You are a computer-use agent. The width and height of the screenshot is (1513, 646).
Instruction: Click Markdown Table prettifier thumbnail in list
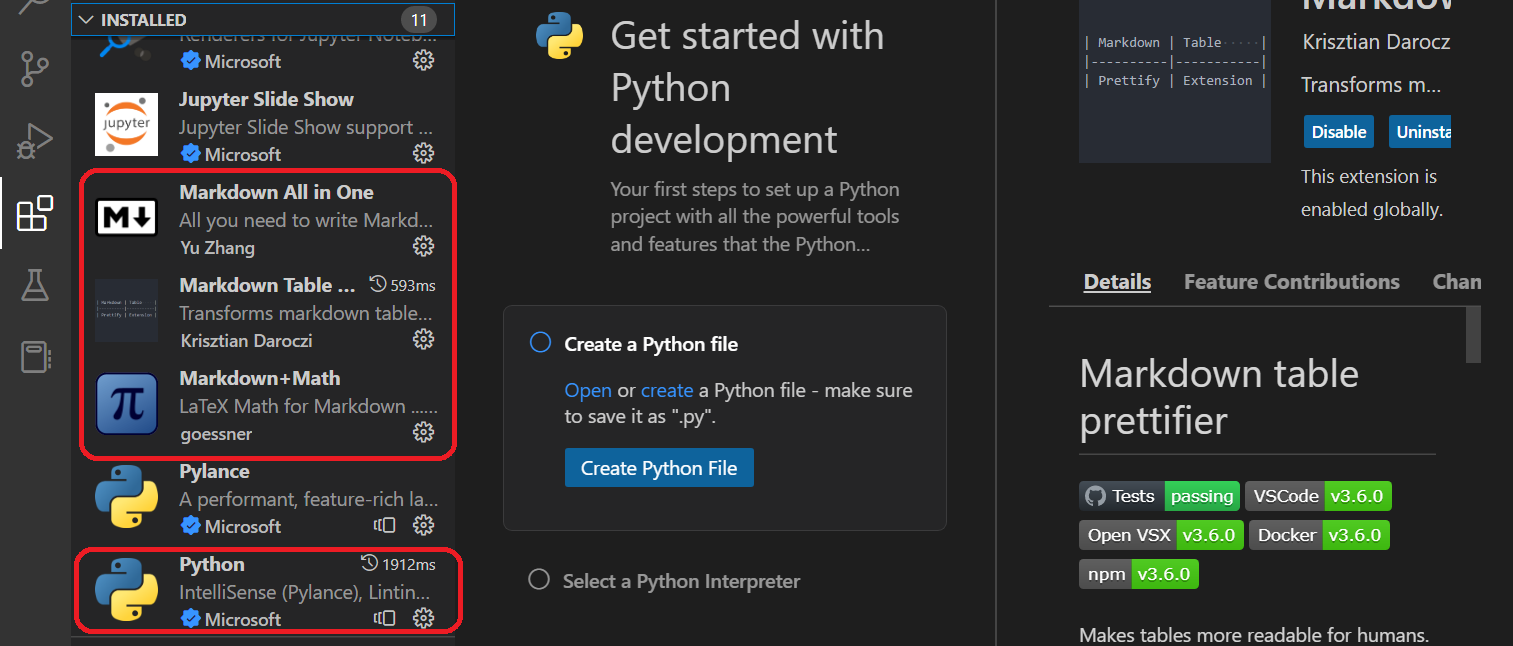tap(127, 310)
